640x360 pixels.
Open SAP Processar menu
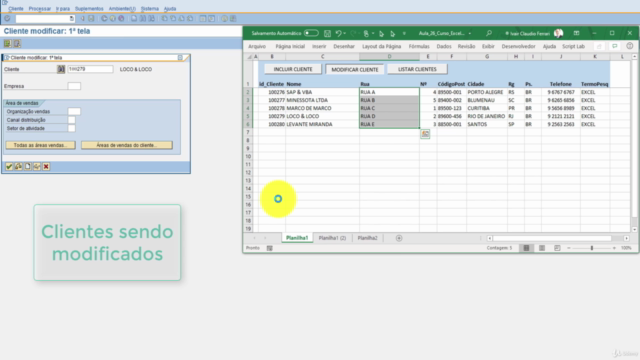40,9
